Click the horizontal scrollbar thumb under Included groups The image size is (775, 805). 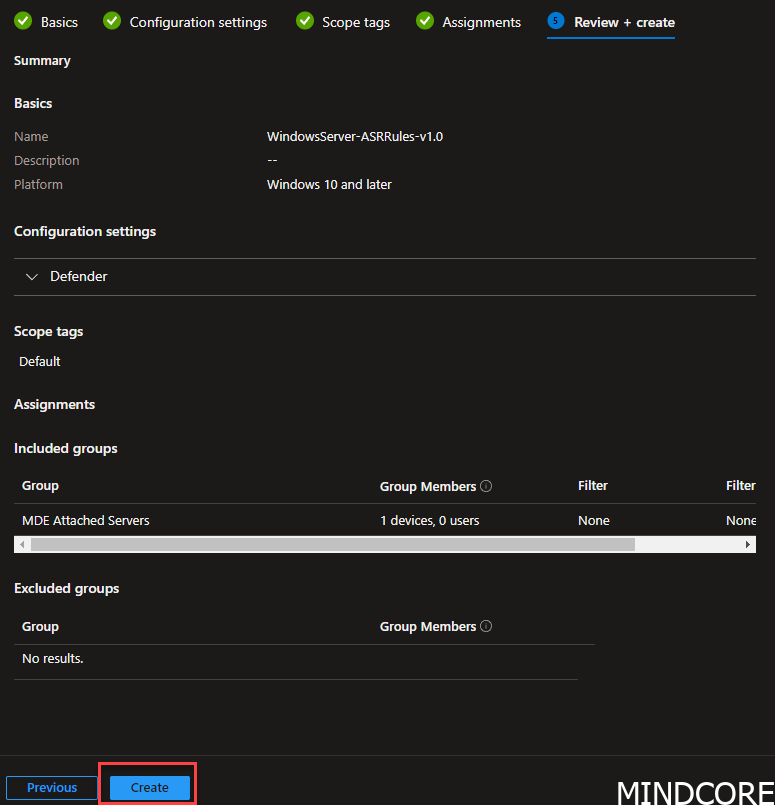(333, 544)
